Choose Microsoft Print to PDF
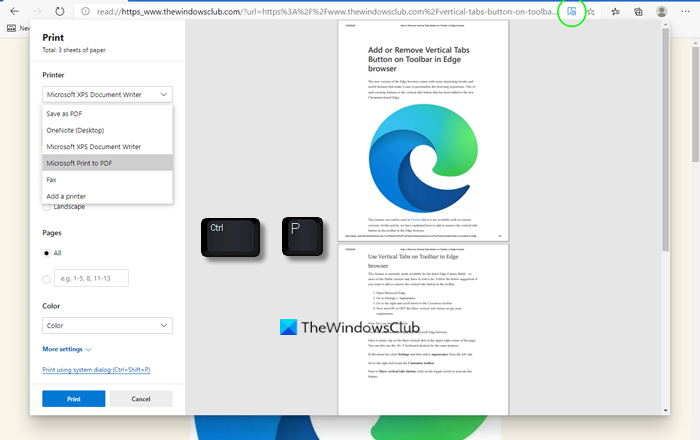This screenshot has height=440, width=700. 107,163
